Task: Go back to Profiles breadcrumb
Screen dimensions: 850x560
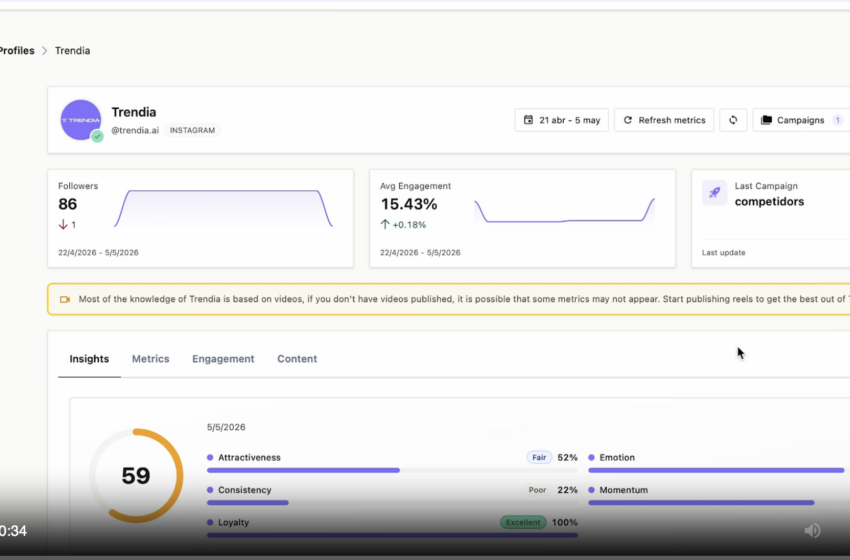Action: tap(17, 50)
